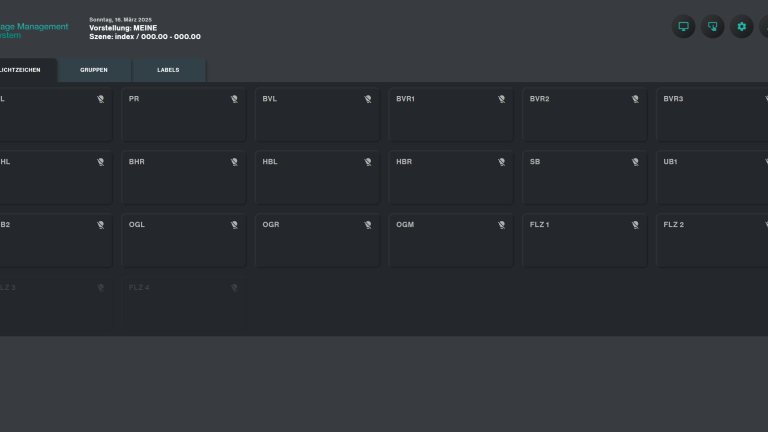The height and width of the screenshot is (432, 768).
Task: Toggle the status icon on OGM card
Action: coord(501,225)
